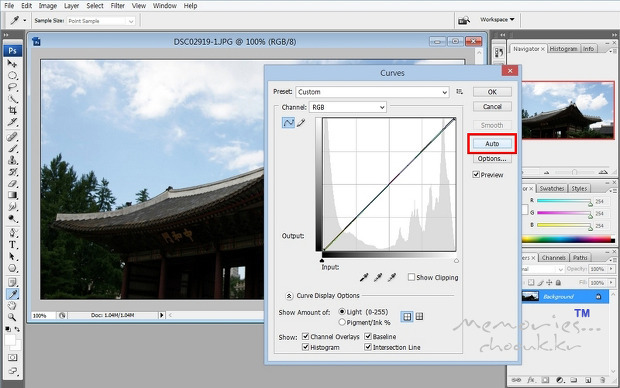Select the Lasso tool
The width and height of the screenshot is (620, 388).
[12, 87]
